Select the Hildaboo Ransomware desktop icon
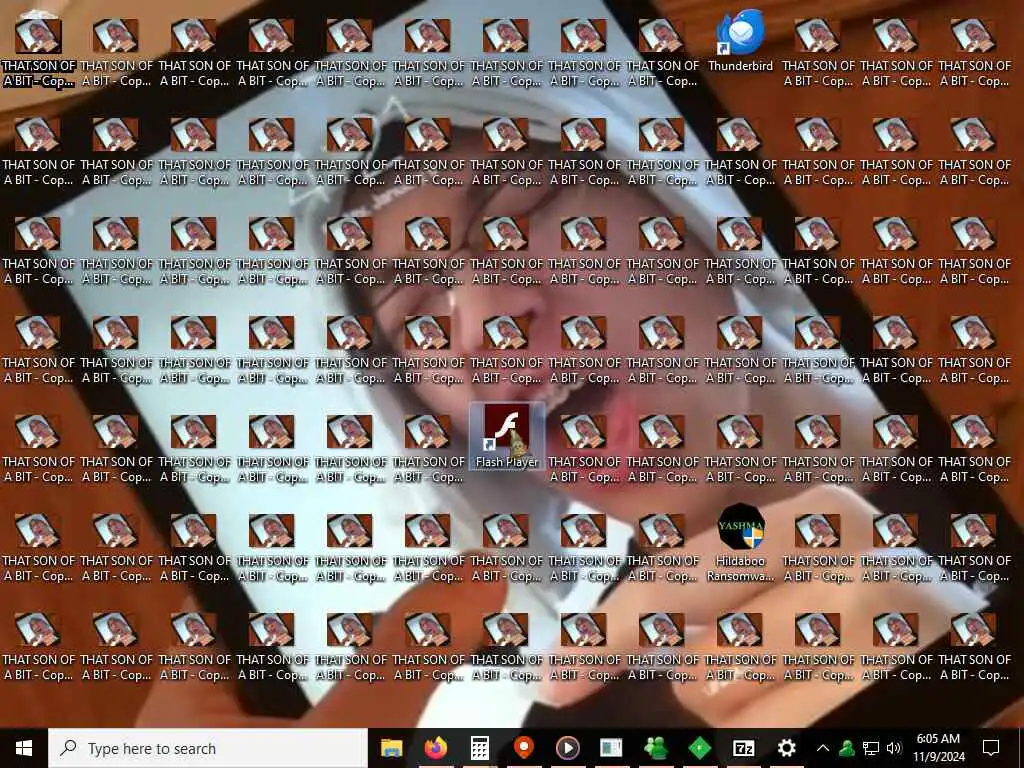This screenshot has height=768, width=1024. coord(741,543)
